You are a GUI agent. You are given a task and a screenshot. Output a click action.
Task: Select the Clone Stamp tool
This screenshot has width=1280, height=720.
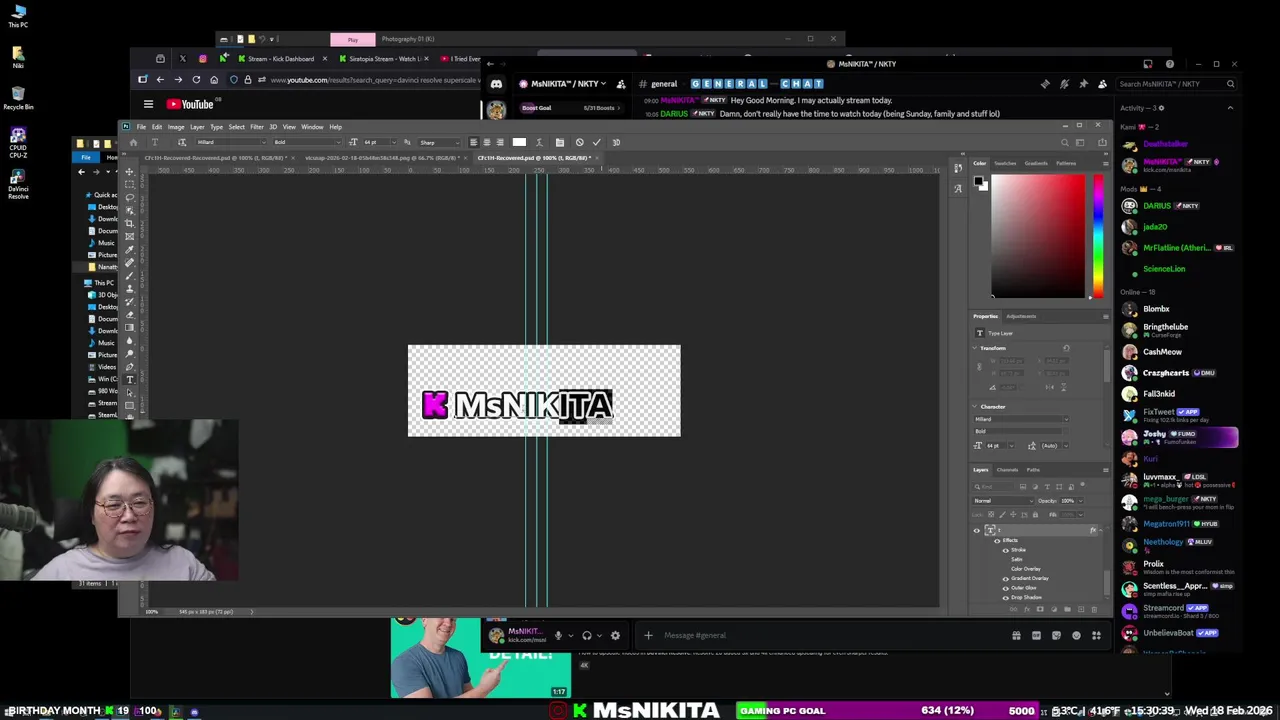(x=129, y=288)
